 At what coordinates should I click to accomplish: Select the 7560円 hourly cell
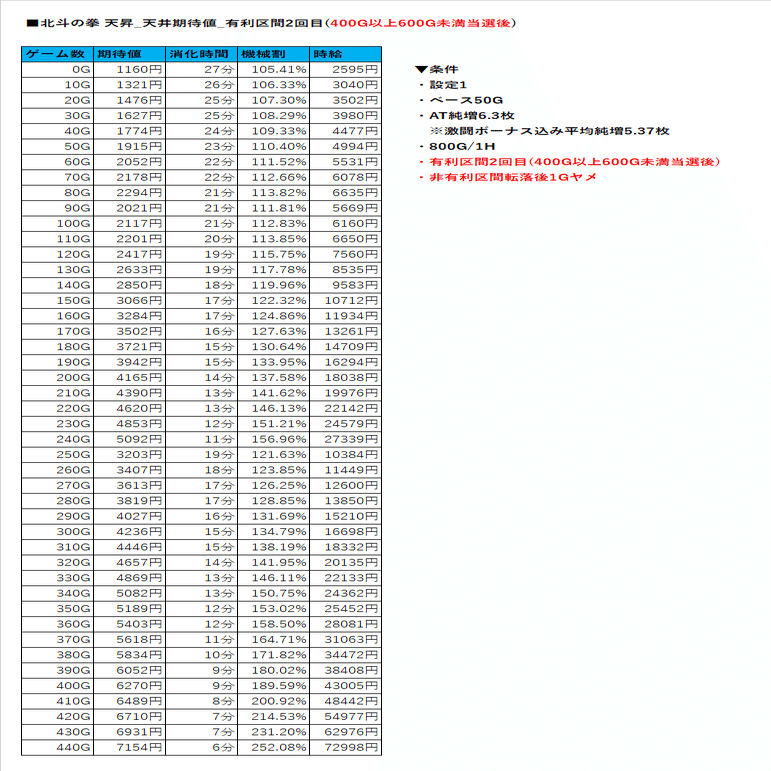click(x=345, y=254)
